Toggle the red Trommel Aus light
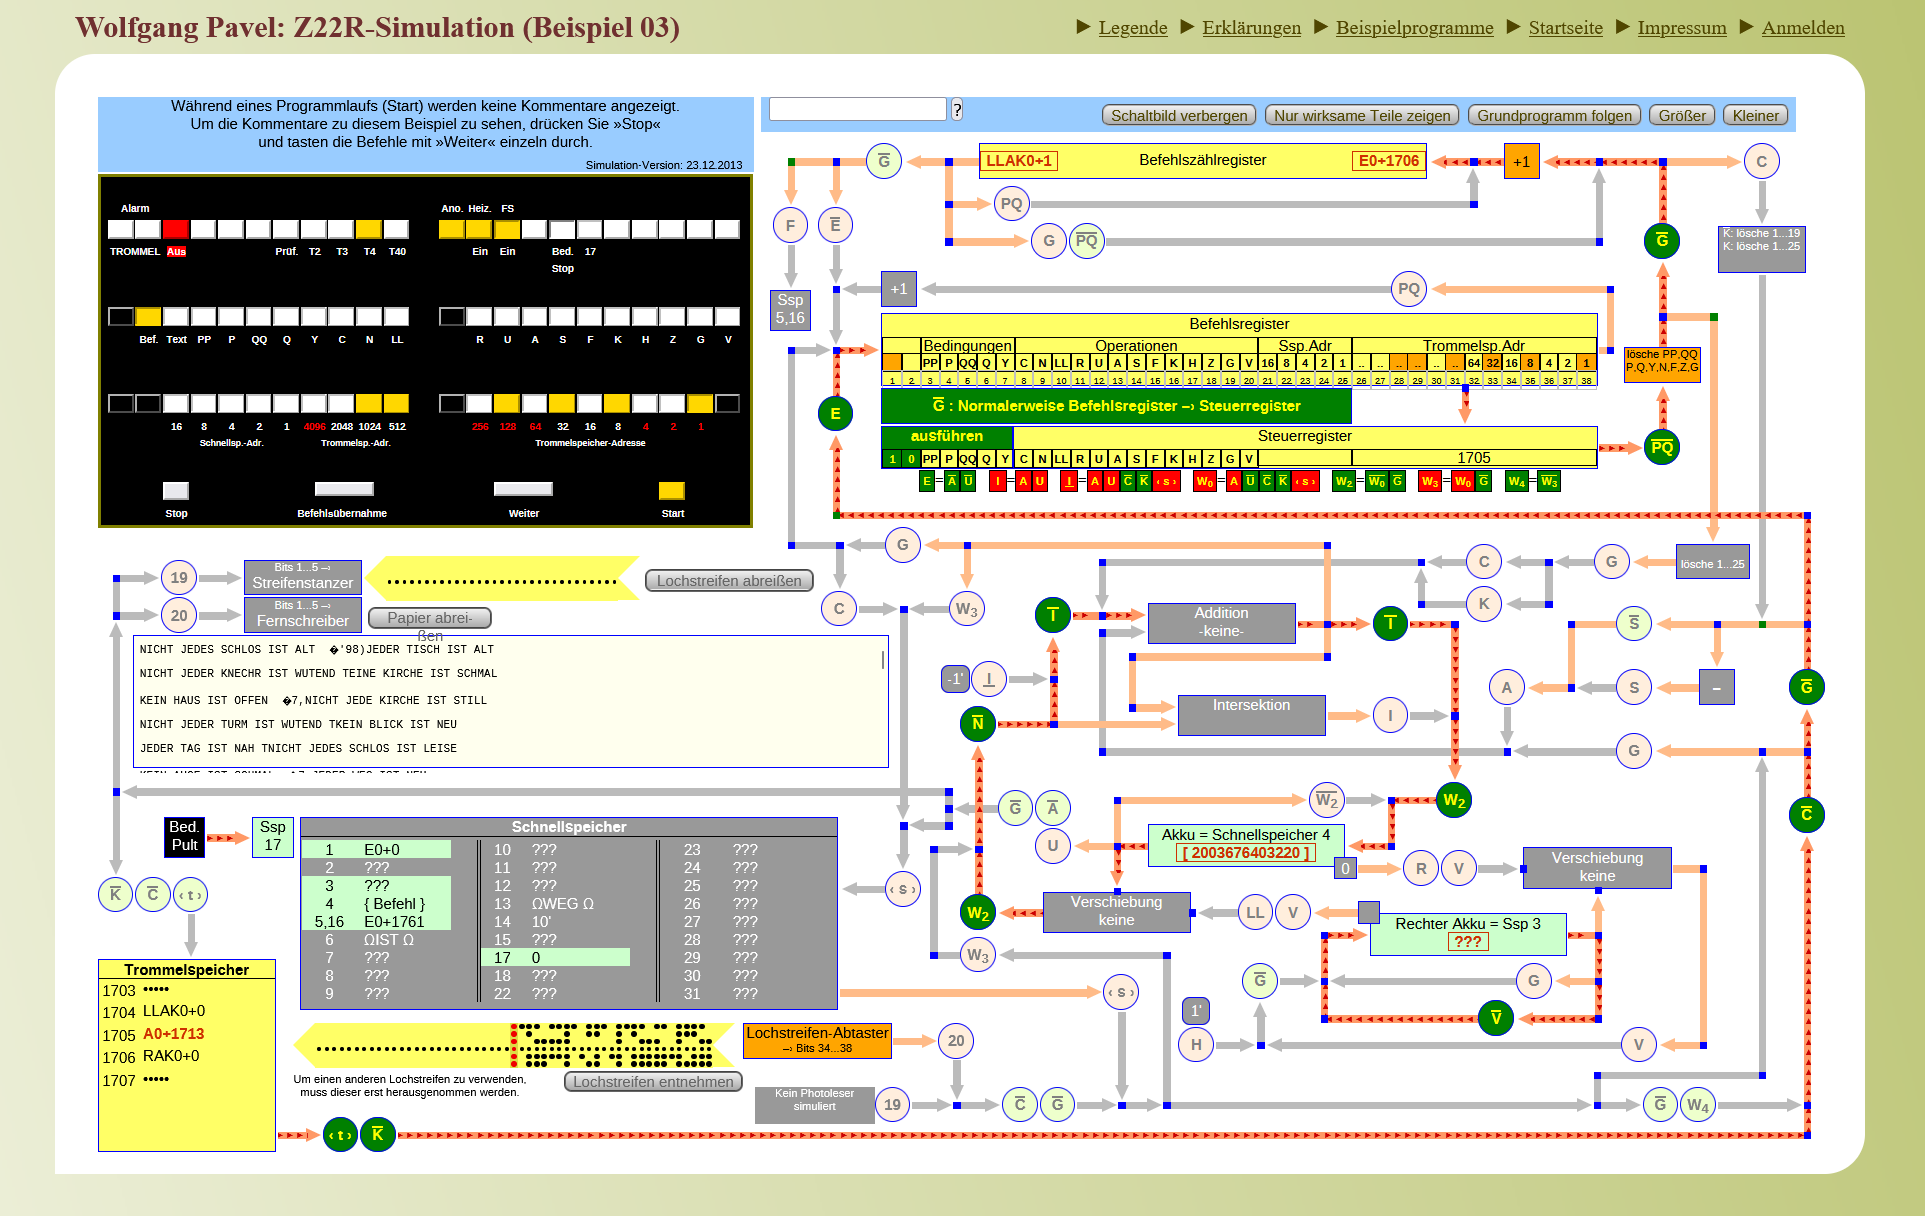Image resolution: width=1925 pixels, height=1216 pixels. [176, 229]
